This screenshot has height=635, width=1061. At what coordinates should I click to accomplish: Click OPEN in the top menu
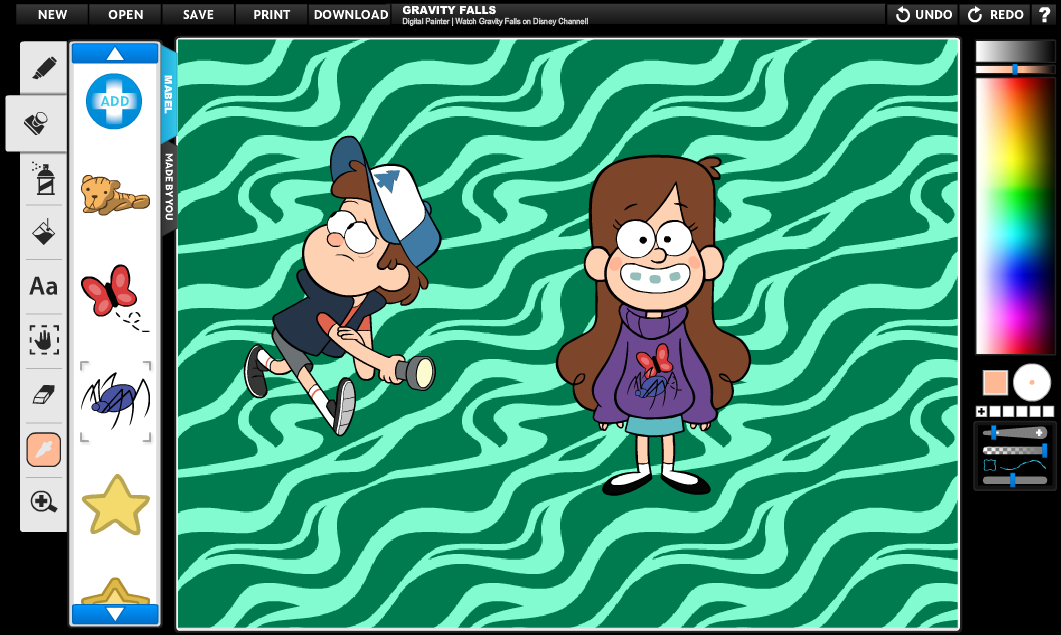(125, 14)
